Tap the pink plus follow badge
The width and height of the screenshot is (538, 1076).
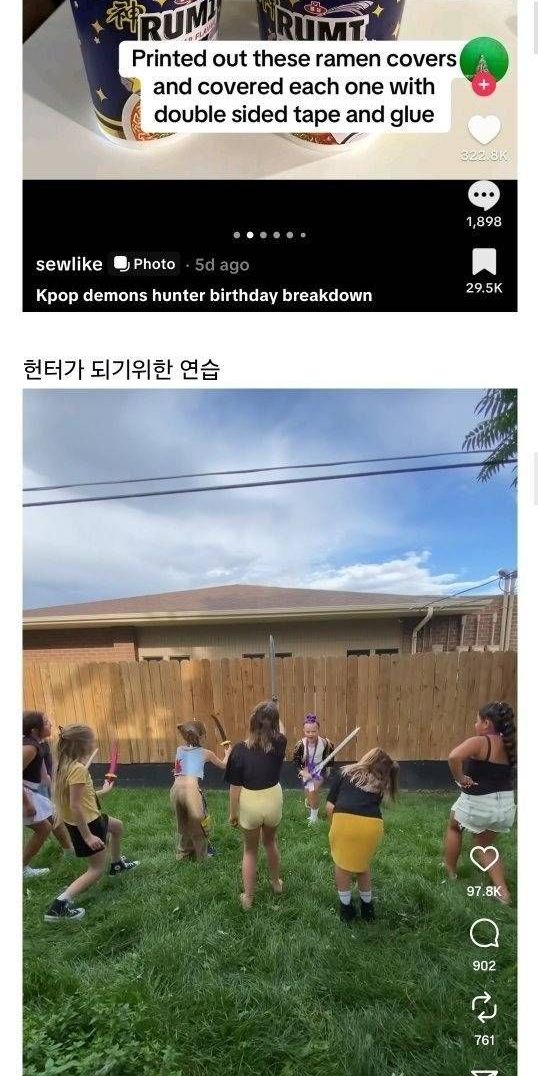point(484,84)
